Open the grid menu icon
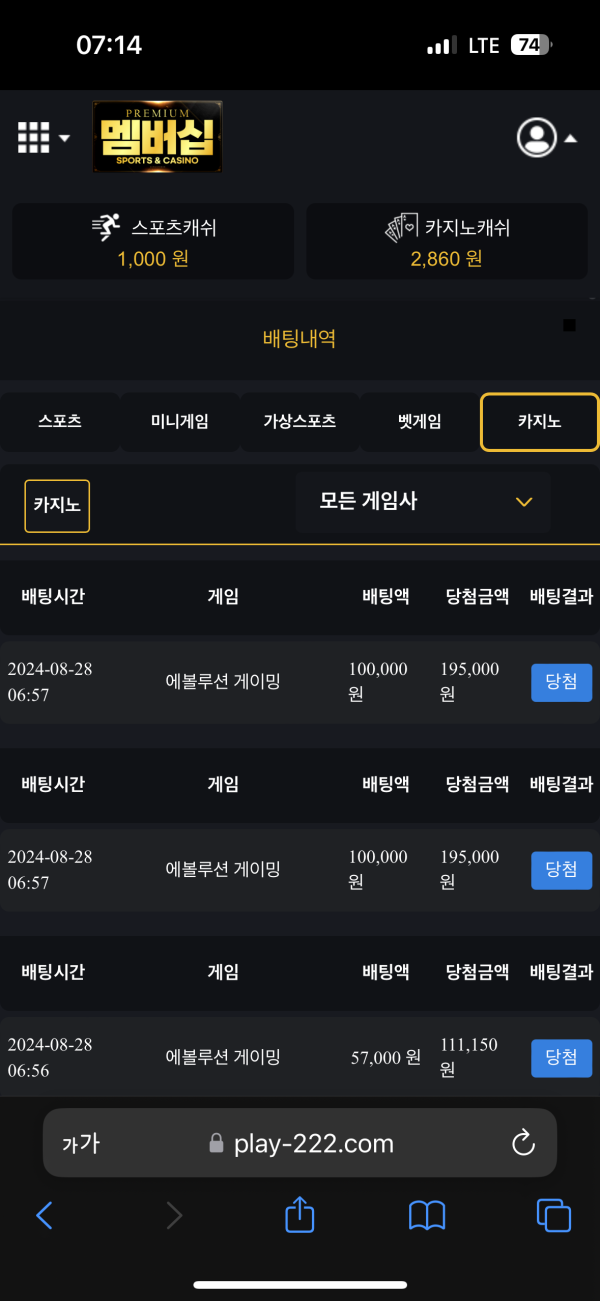 33,137
